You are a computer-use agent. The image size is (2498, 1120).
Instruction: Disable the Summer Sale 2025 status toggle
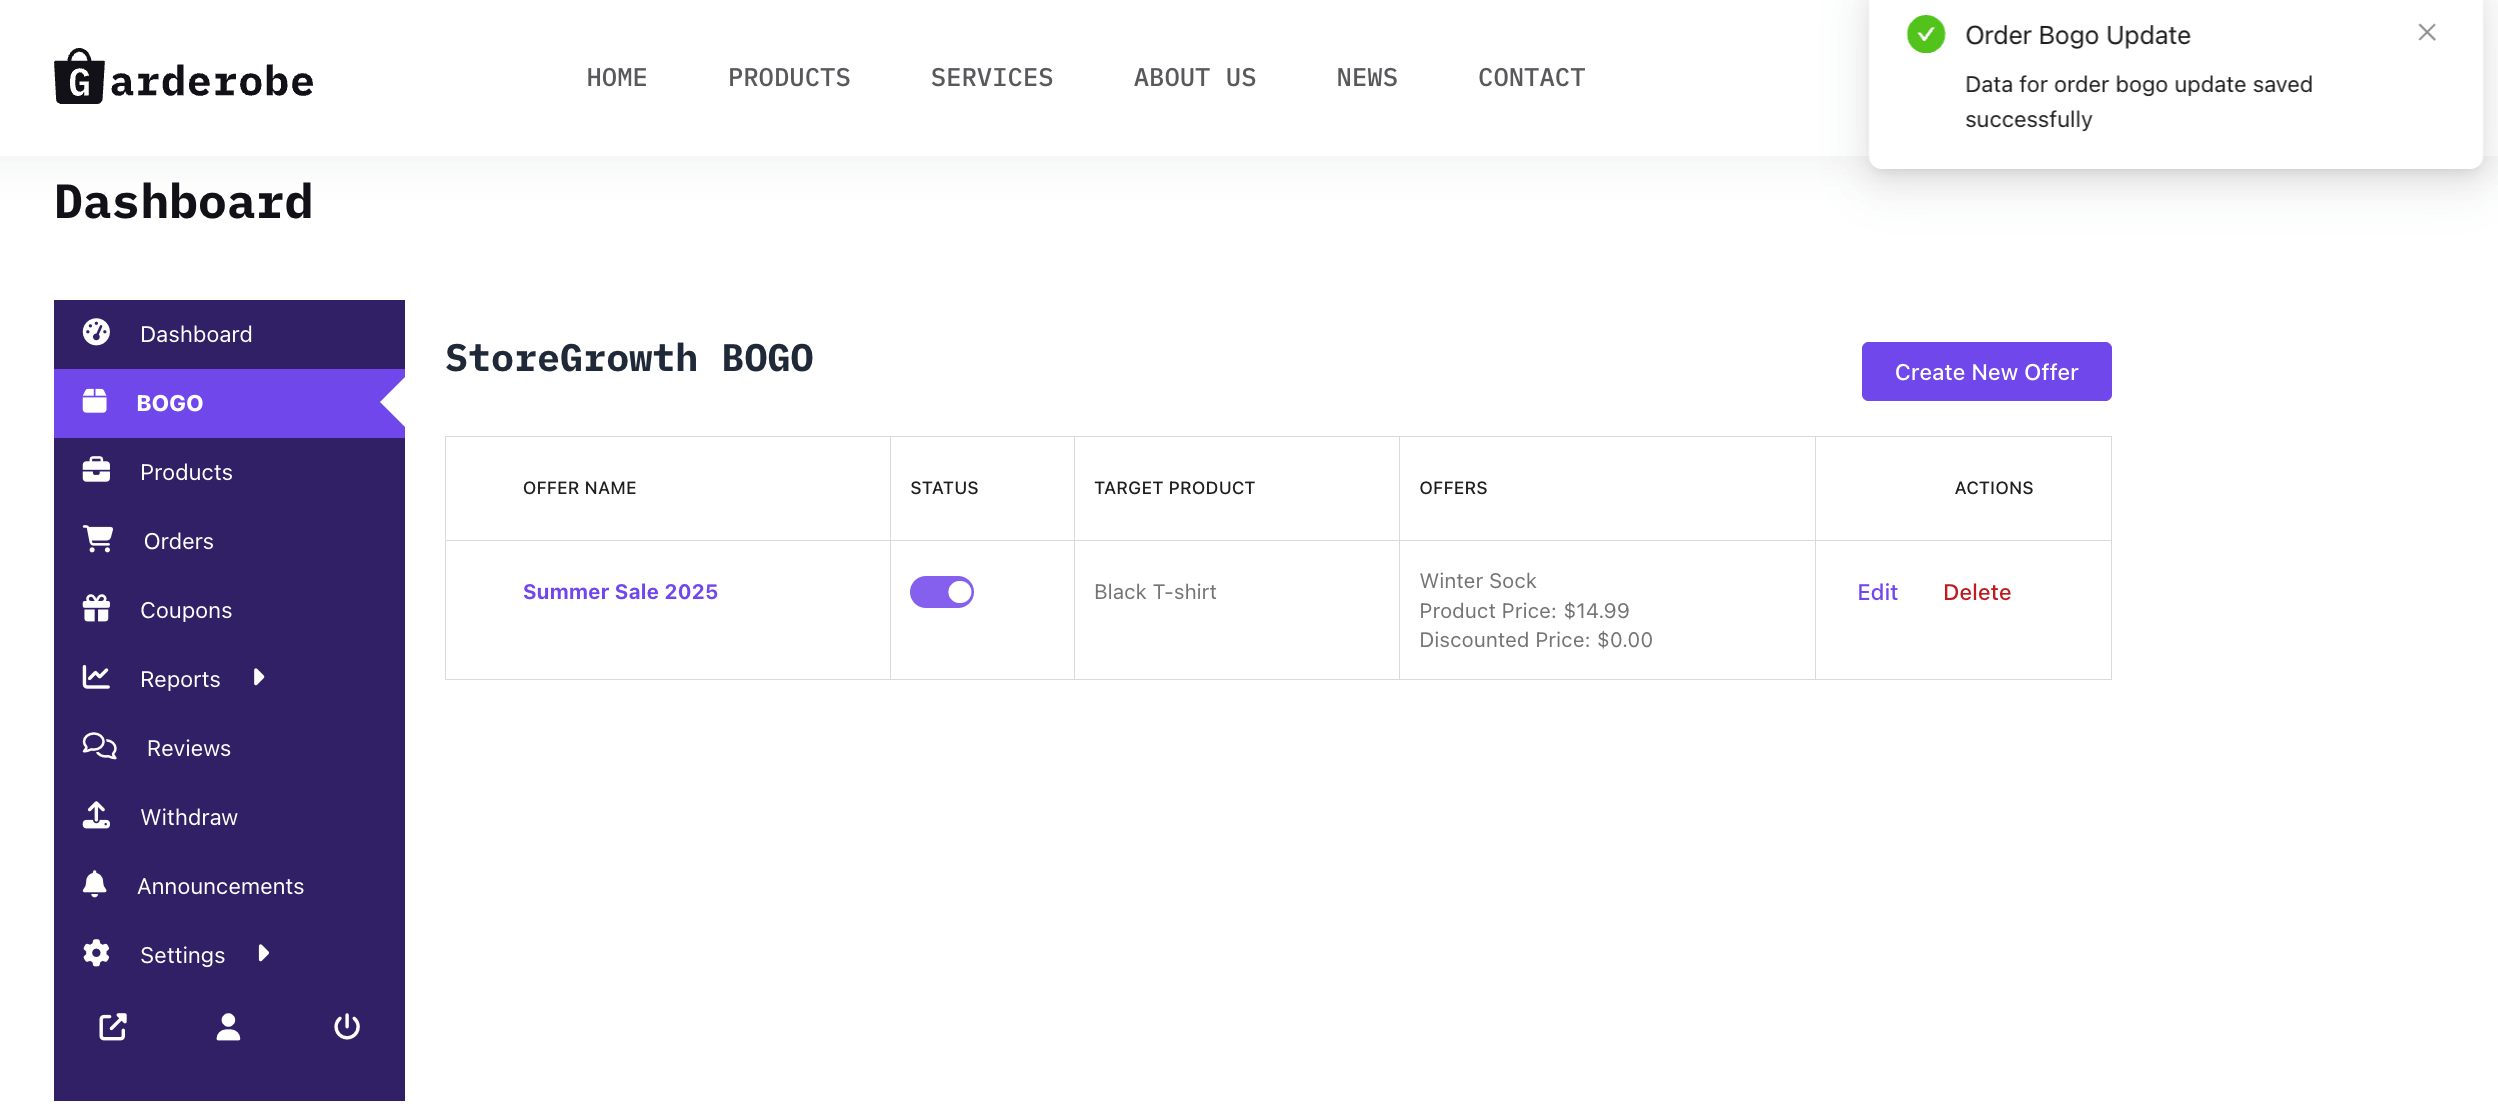click(941, 591)
